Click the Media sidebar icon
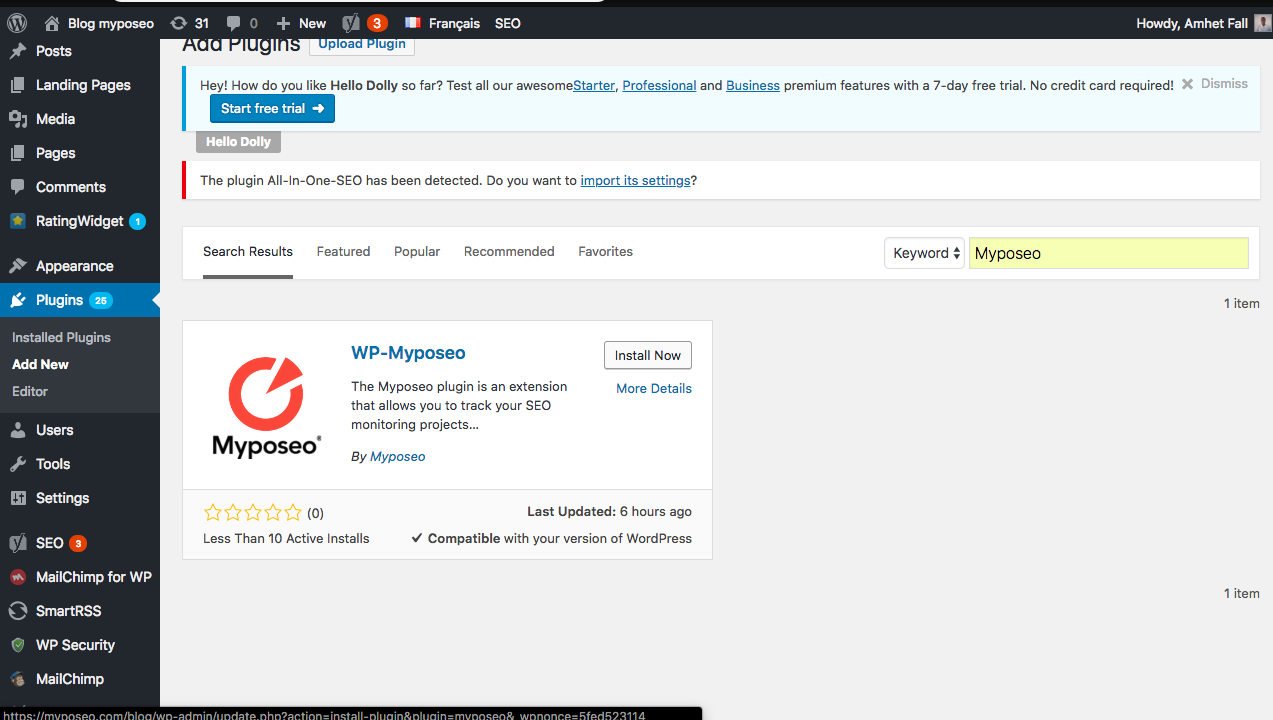This screenshot has width=1273, height=720. 18,119
